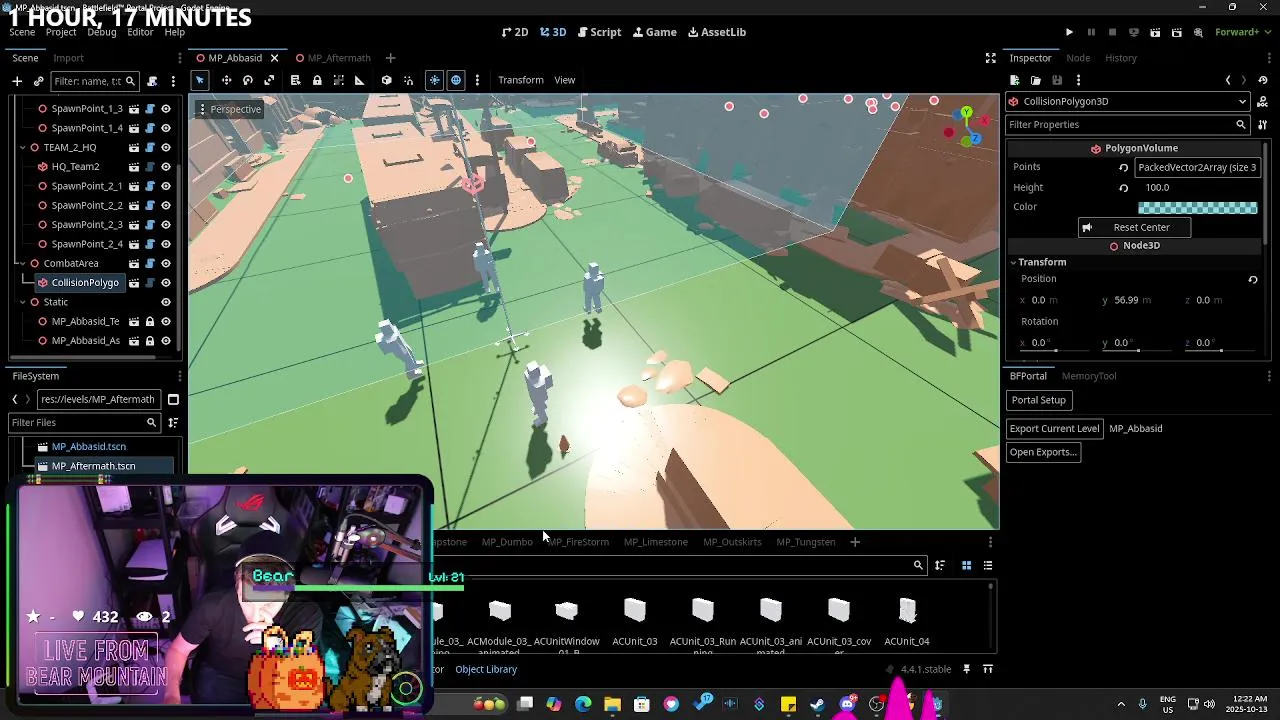This screenshot has height=720, width=1280.
Task: Collapse the CombatArea tree node
Action: [x=22, y=264]
